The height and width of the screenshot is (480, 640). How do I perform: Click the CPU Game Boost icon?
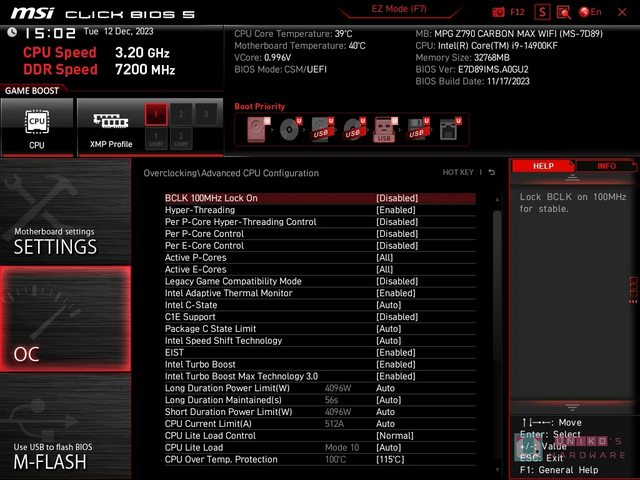[36, 127]
